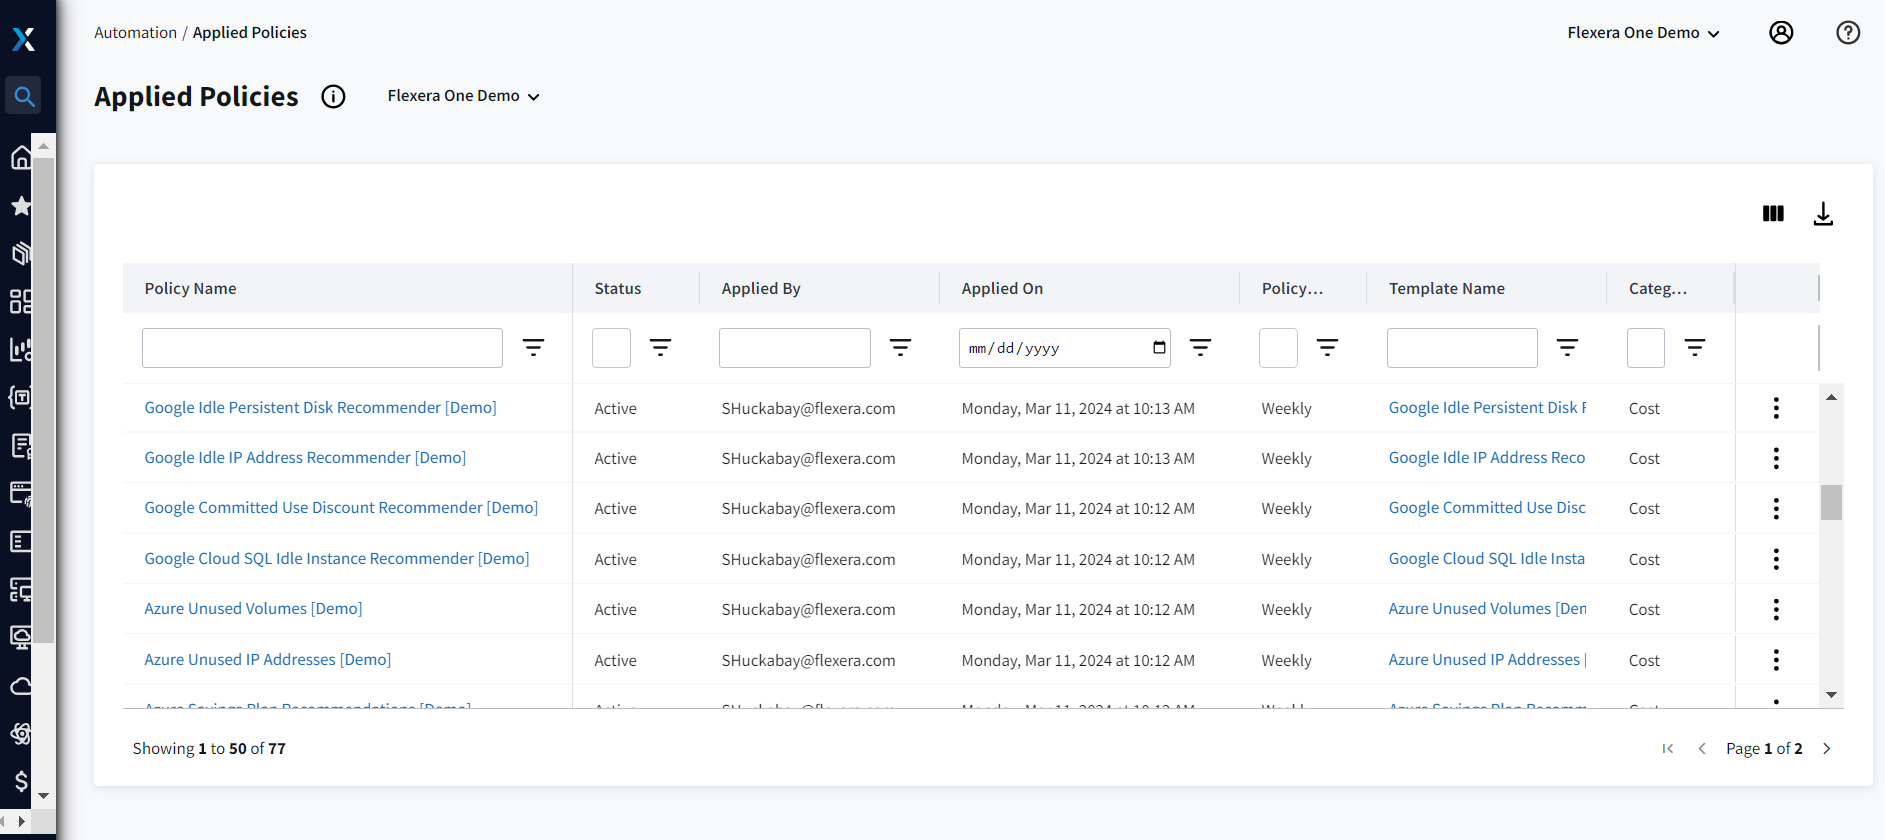This screenshot has width=1885, height=840.
Task: Expand the Flexera One Demo dropdown beside the title
Action: coord(463,96)
